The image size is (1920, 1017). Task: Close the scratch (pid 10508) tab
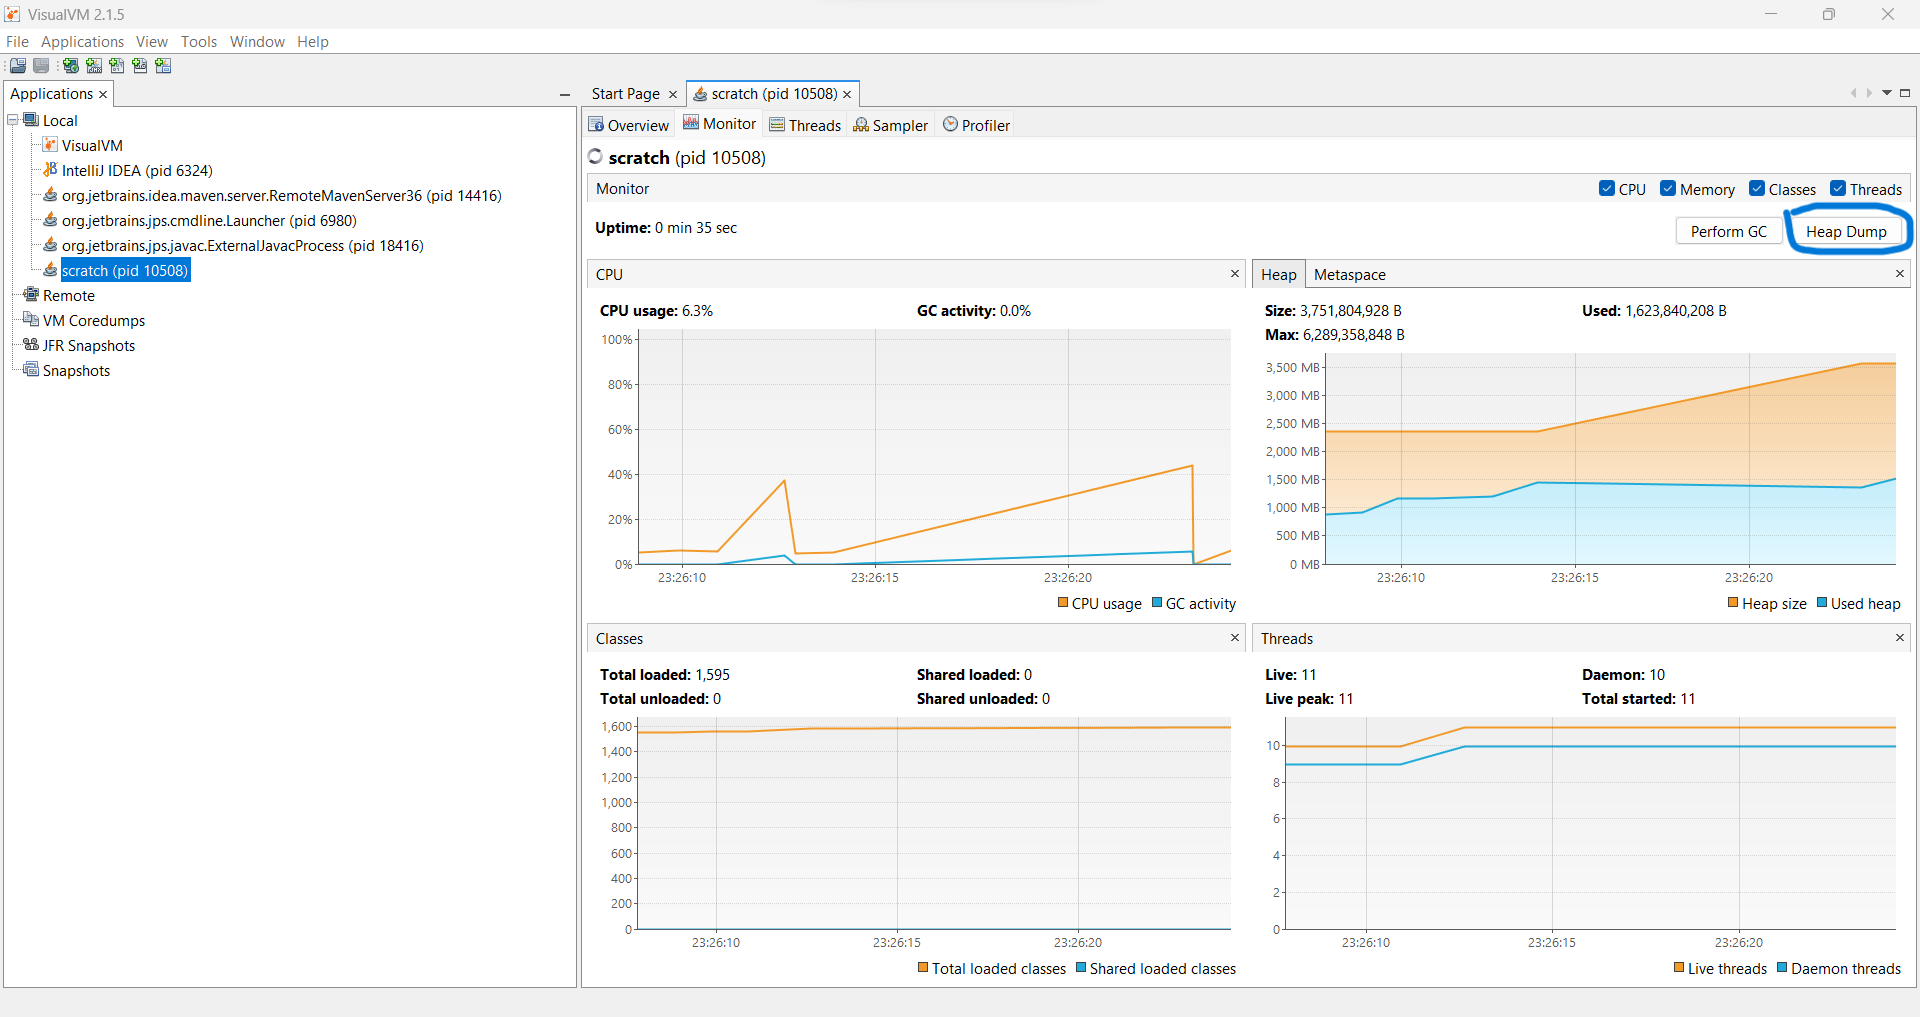(x=847, y=94)
